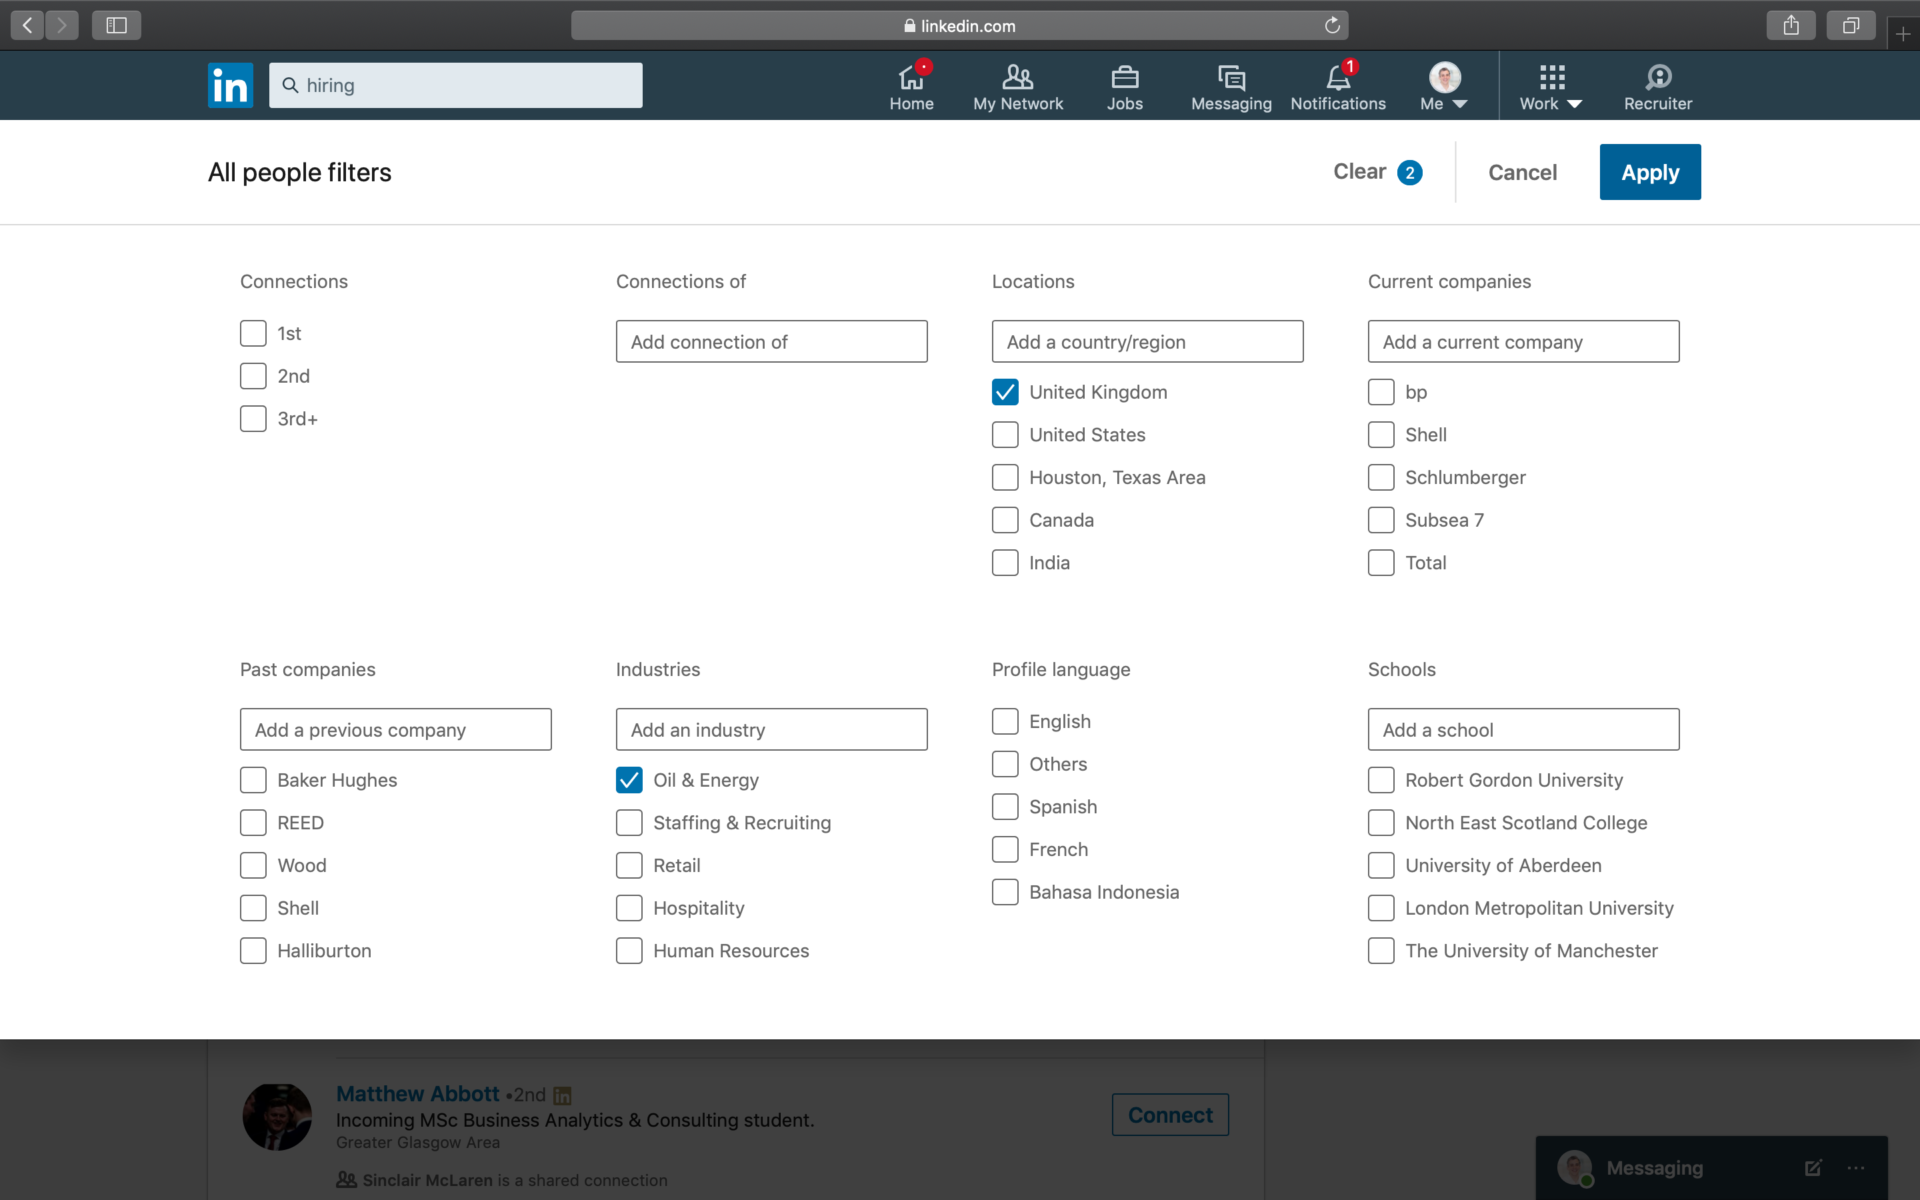Click Add a previous company field
This screenshot has height=1200, width=1920.
(x=395, y=730)
